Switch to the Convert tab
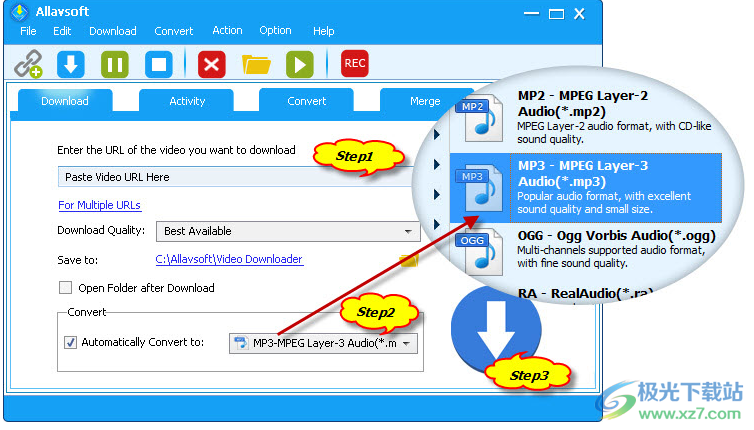The width and height of the screenshot is (754, 430). point(306,101)
